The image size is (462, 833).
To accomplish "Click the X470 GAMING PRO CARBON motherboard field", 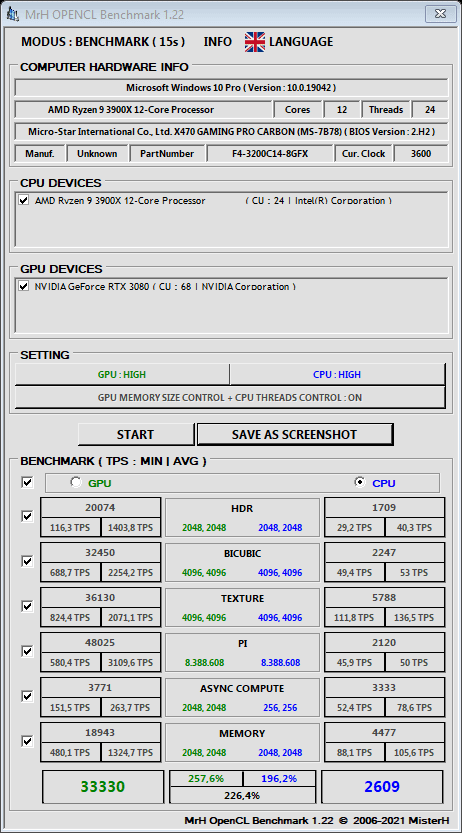I will click(231, 132).
